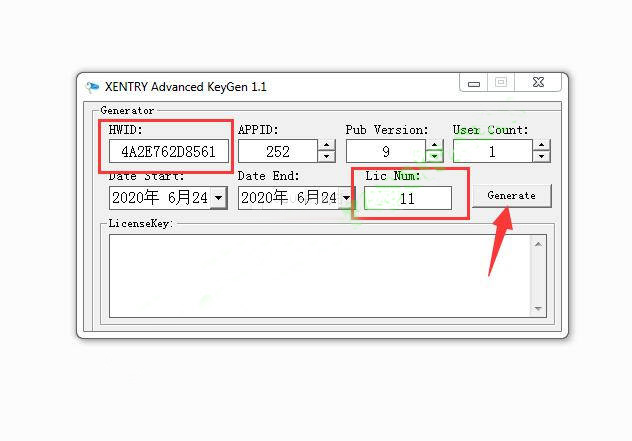Open the Date Start calendar dropdown

coord(218,198)
